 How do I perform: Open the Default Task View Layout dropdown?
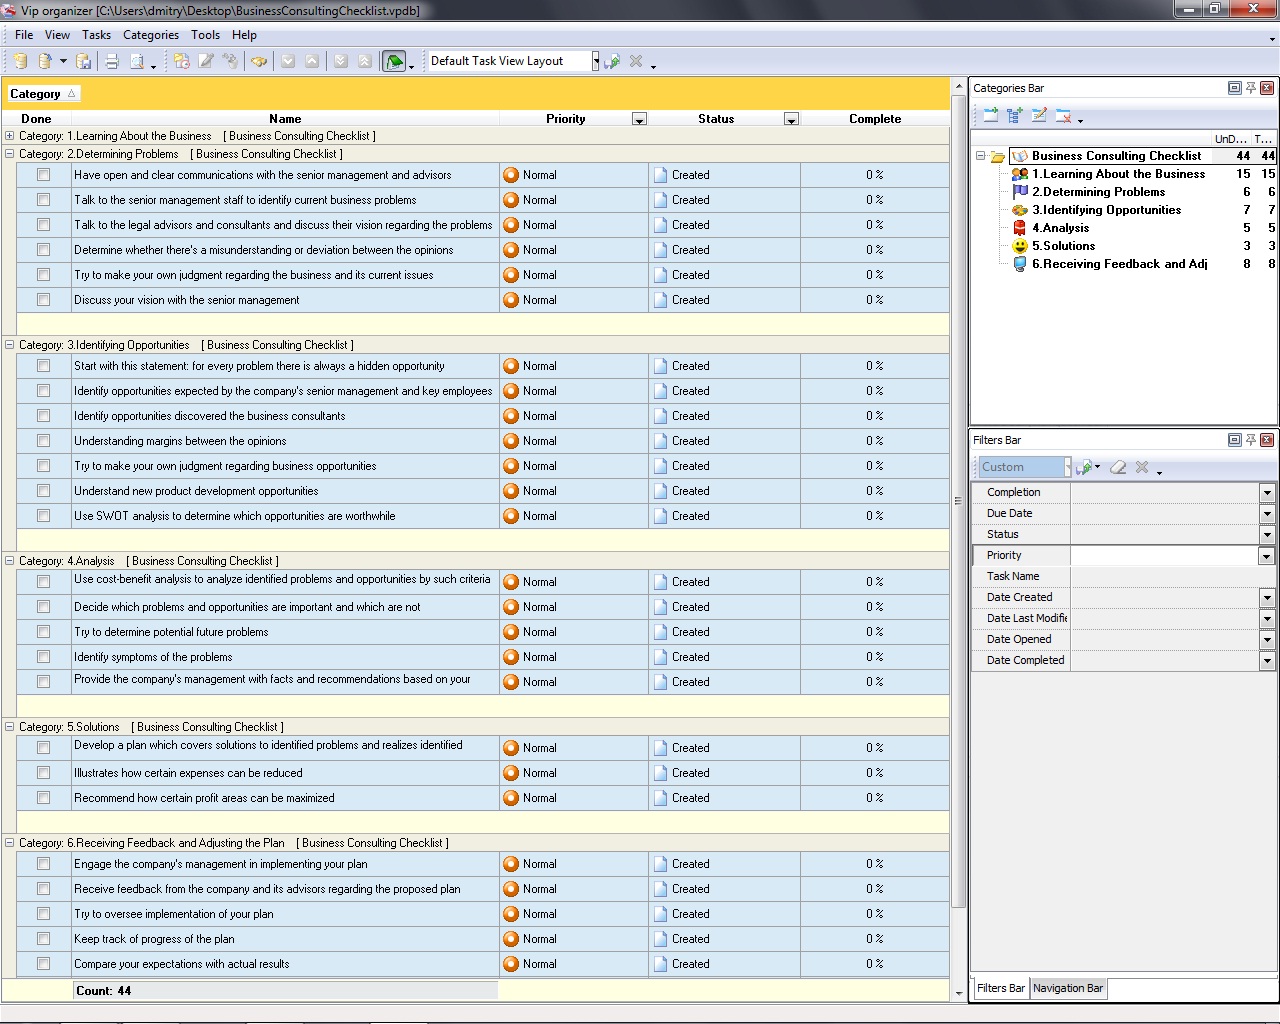(595, 62)
